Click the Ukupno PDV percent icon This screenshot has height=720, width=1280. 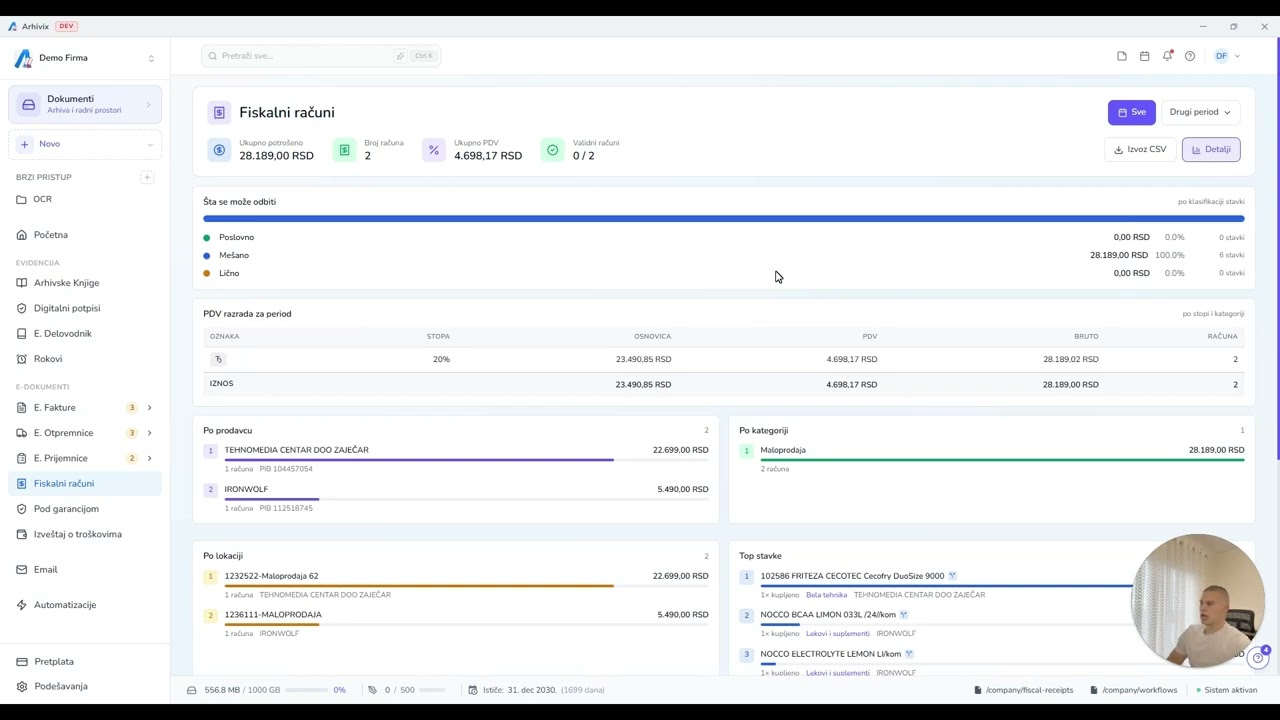click(x=433, y=150)
